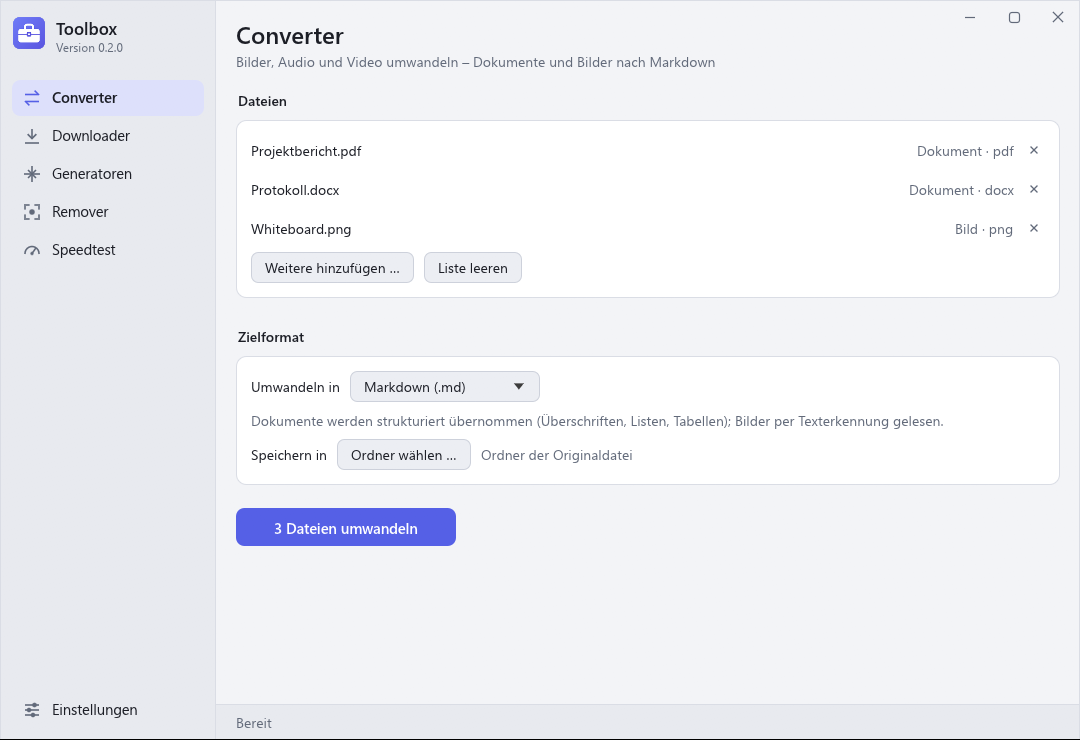Click the Dokument · docx type label
The height and width of the screenshot is (740, 1080).
(961, 190)
